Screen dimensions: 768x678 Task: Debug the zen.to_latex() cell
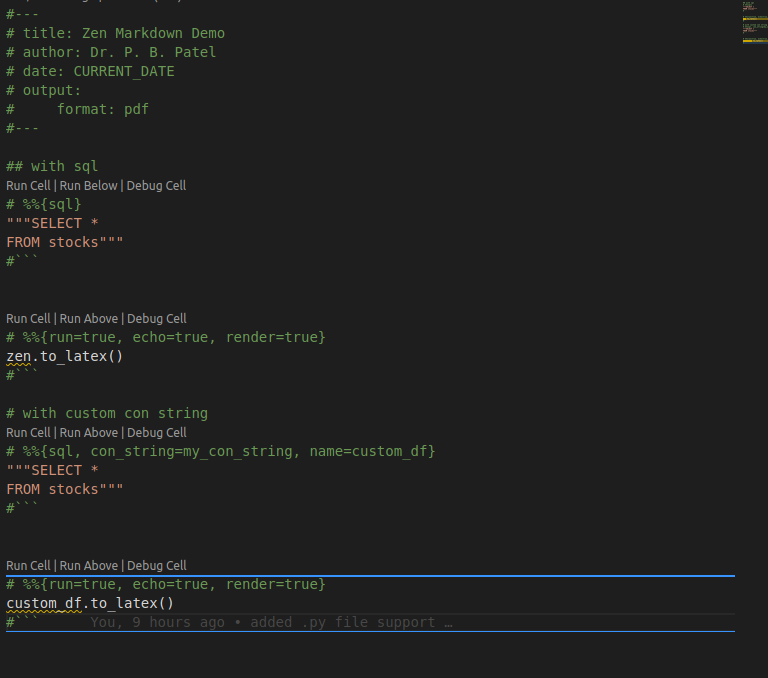coord(157,318)
